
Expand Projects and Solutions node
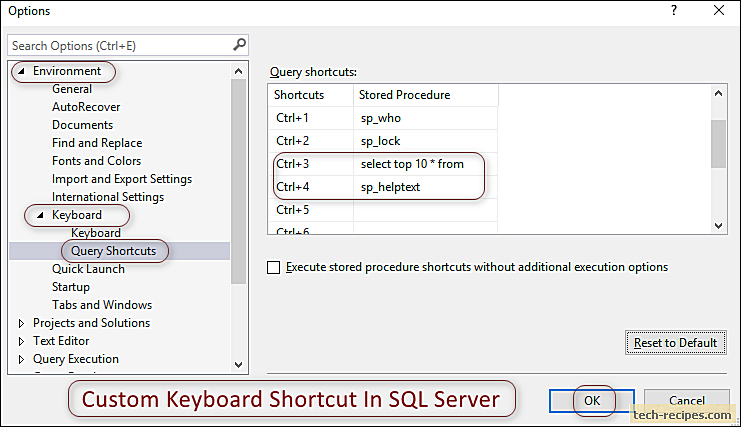[x=21, y=323]
